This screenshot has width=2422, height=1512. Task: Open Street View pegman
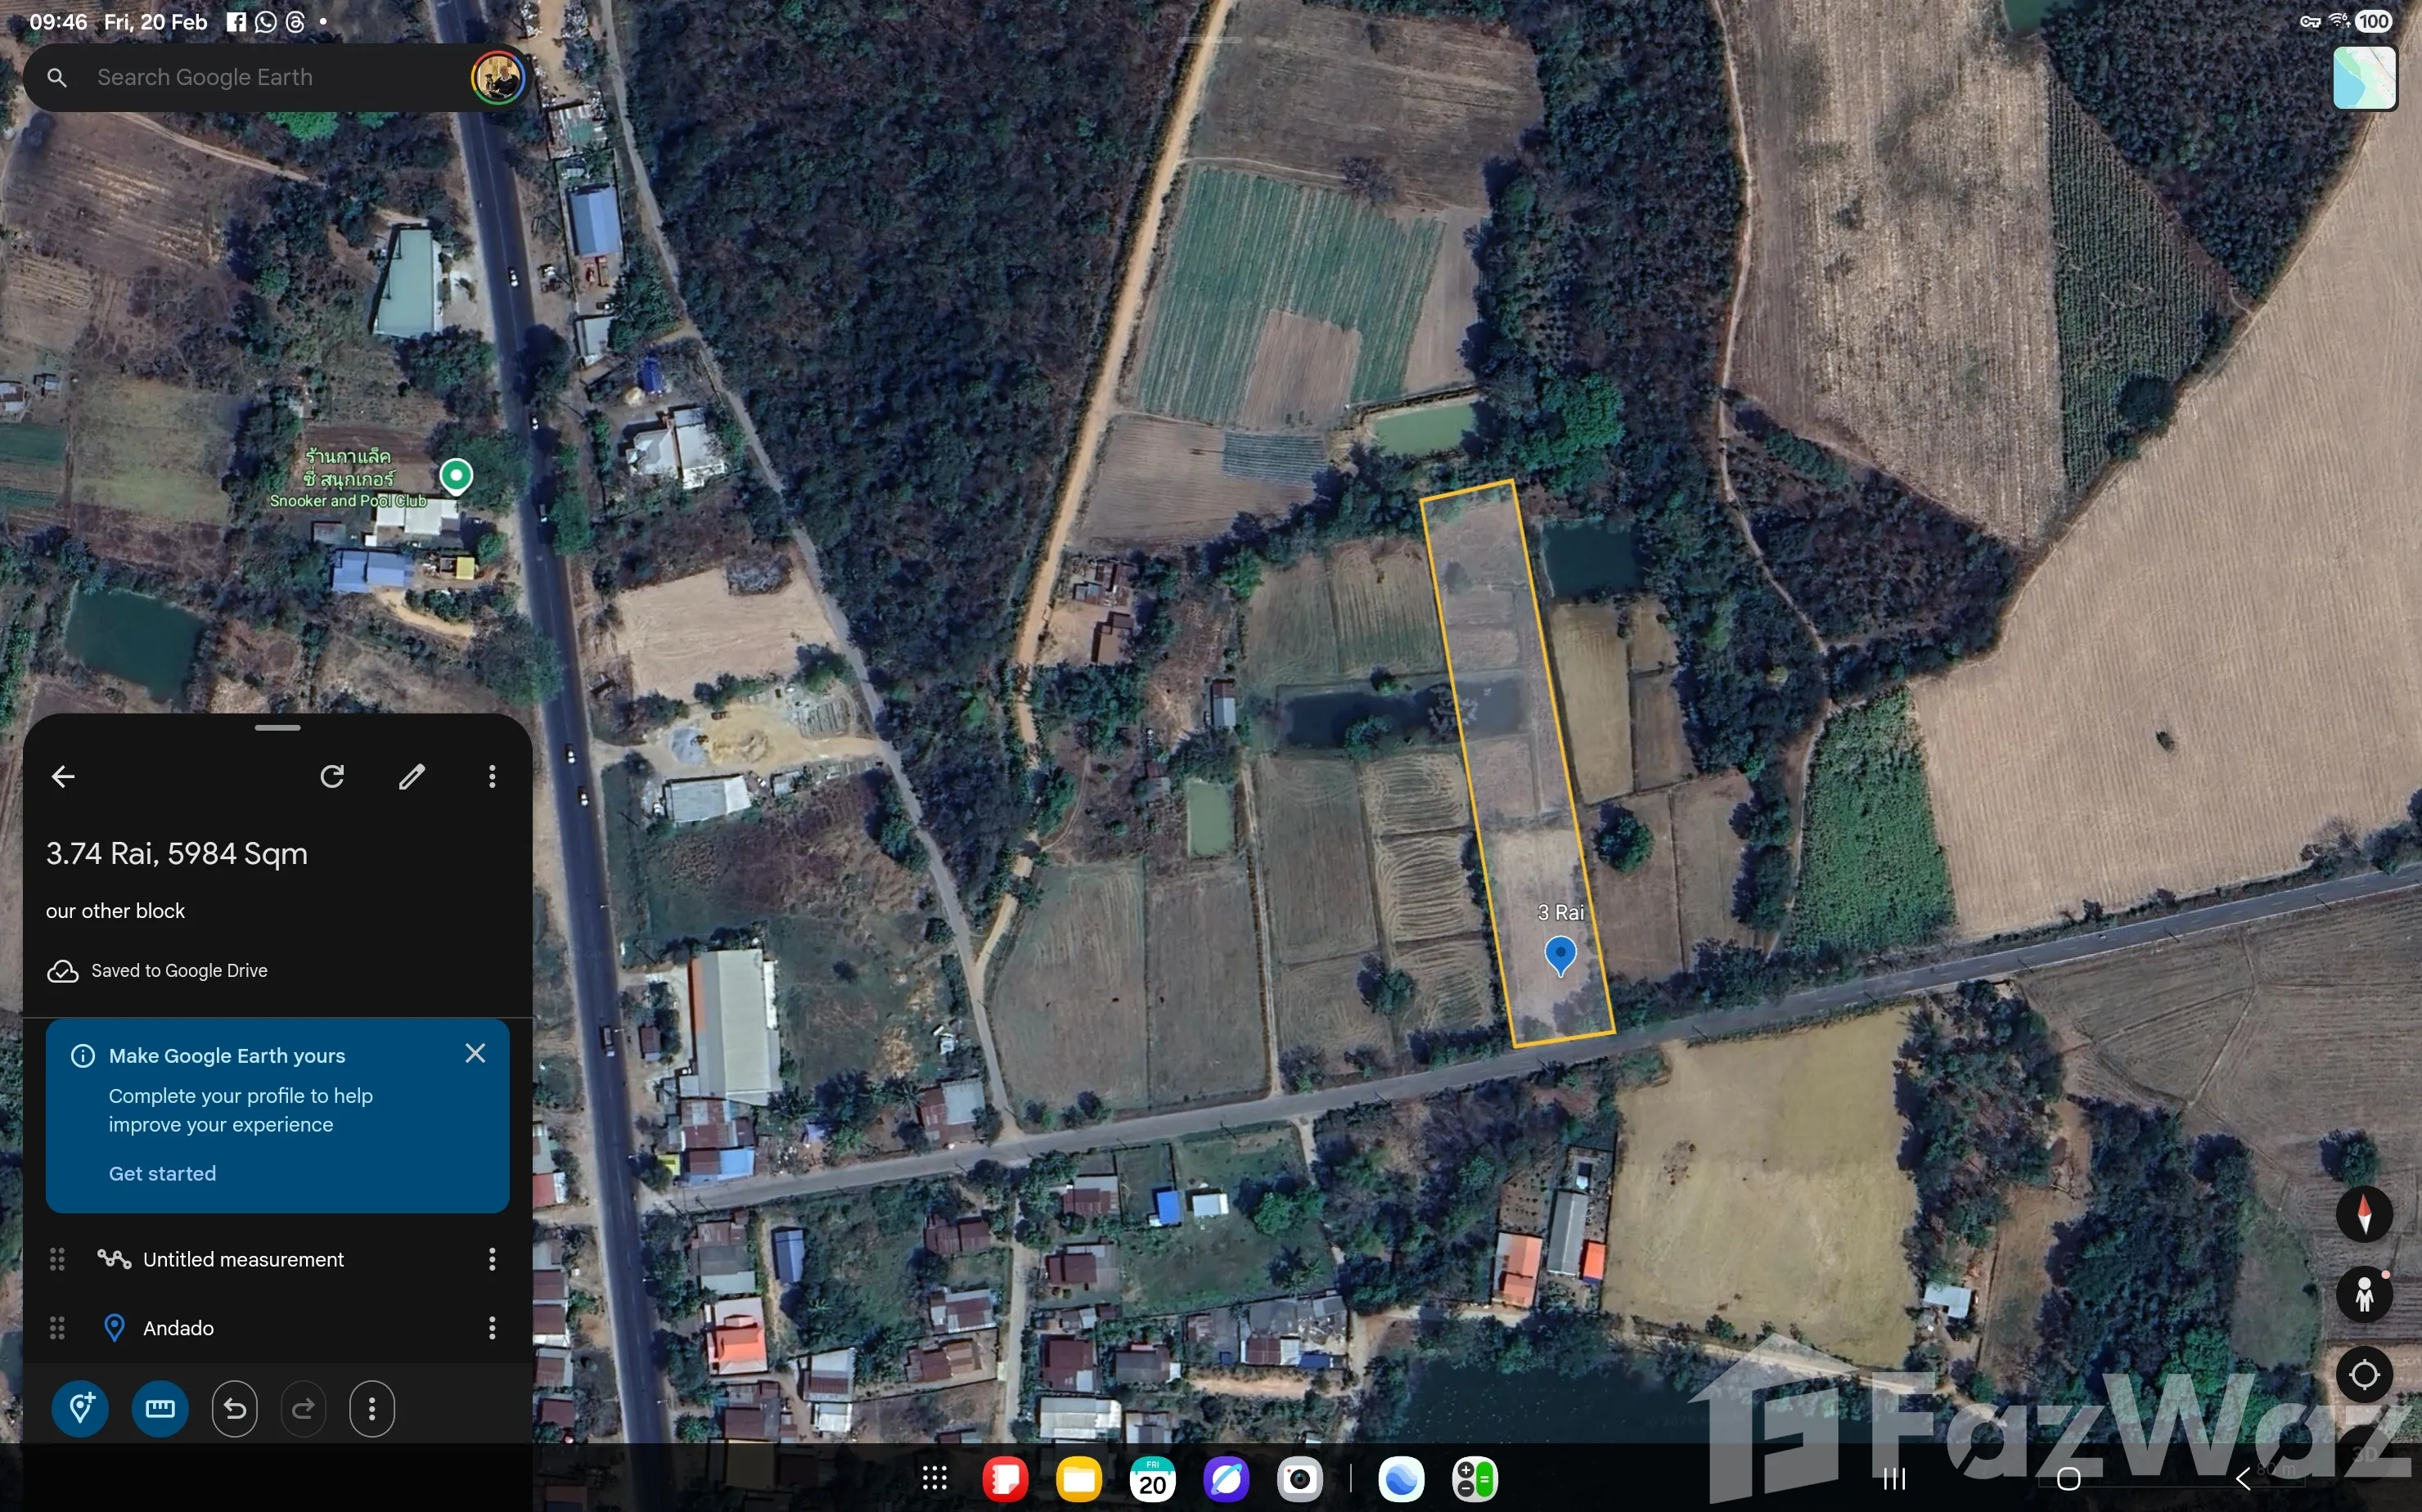(2364, 1294)
